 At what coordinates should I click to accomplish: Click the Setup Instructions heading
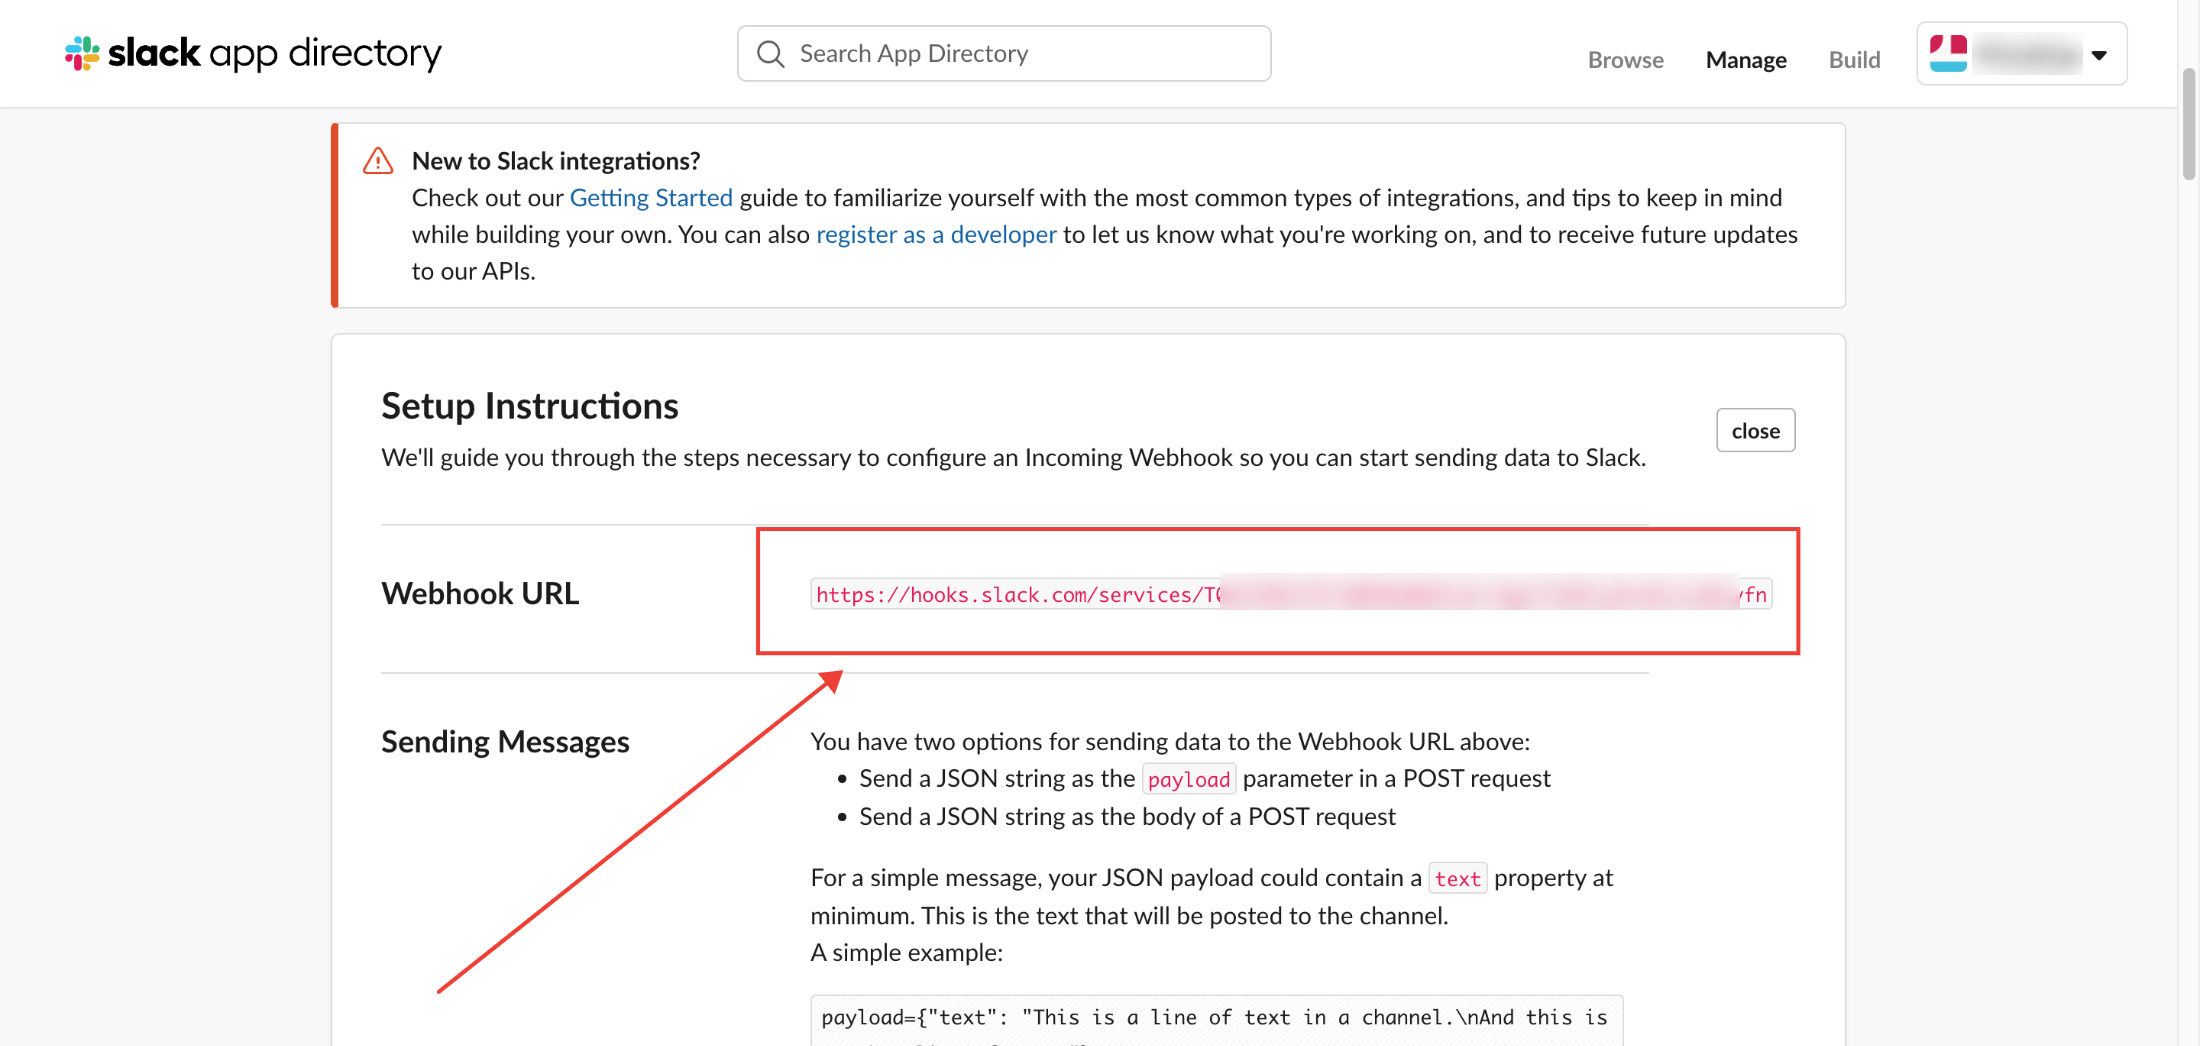click(529, 406)
